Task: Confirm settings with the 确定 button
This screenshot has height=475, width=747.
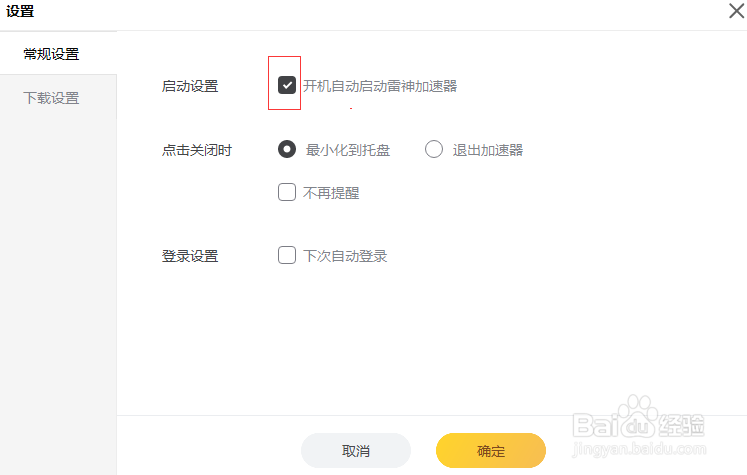Action: 491,451
